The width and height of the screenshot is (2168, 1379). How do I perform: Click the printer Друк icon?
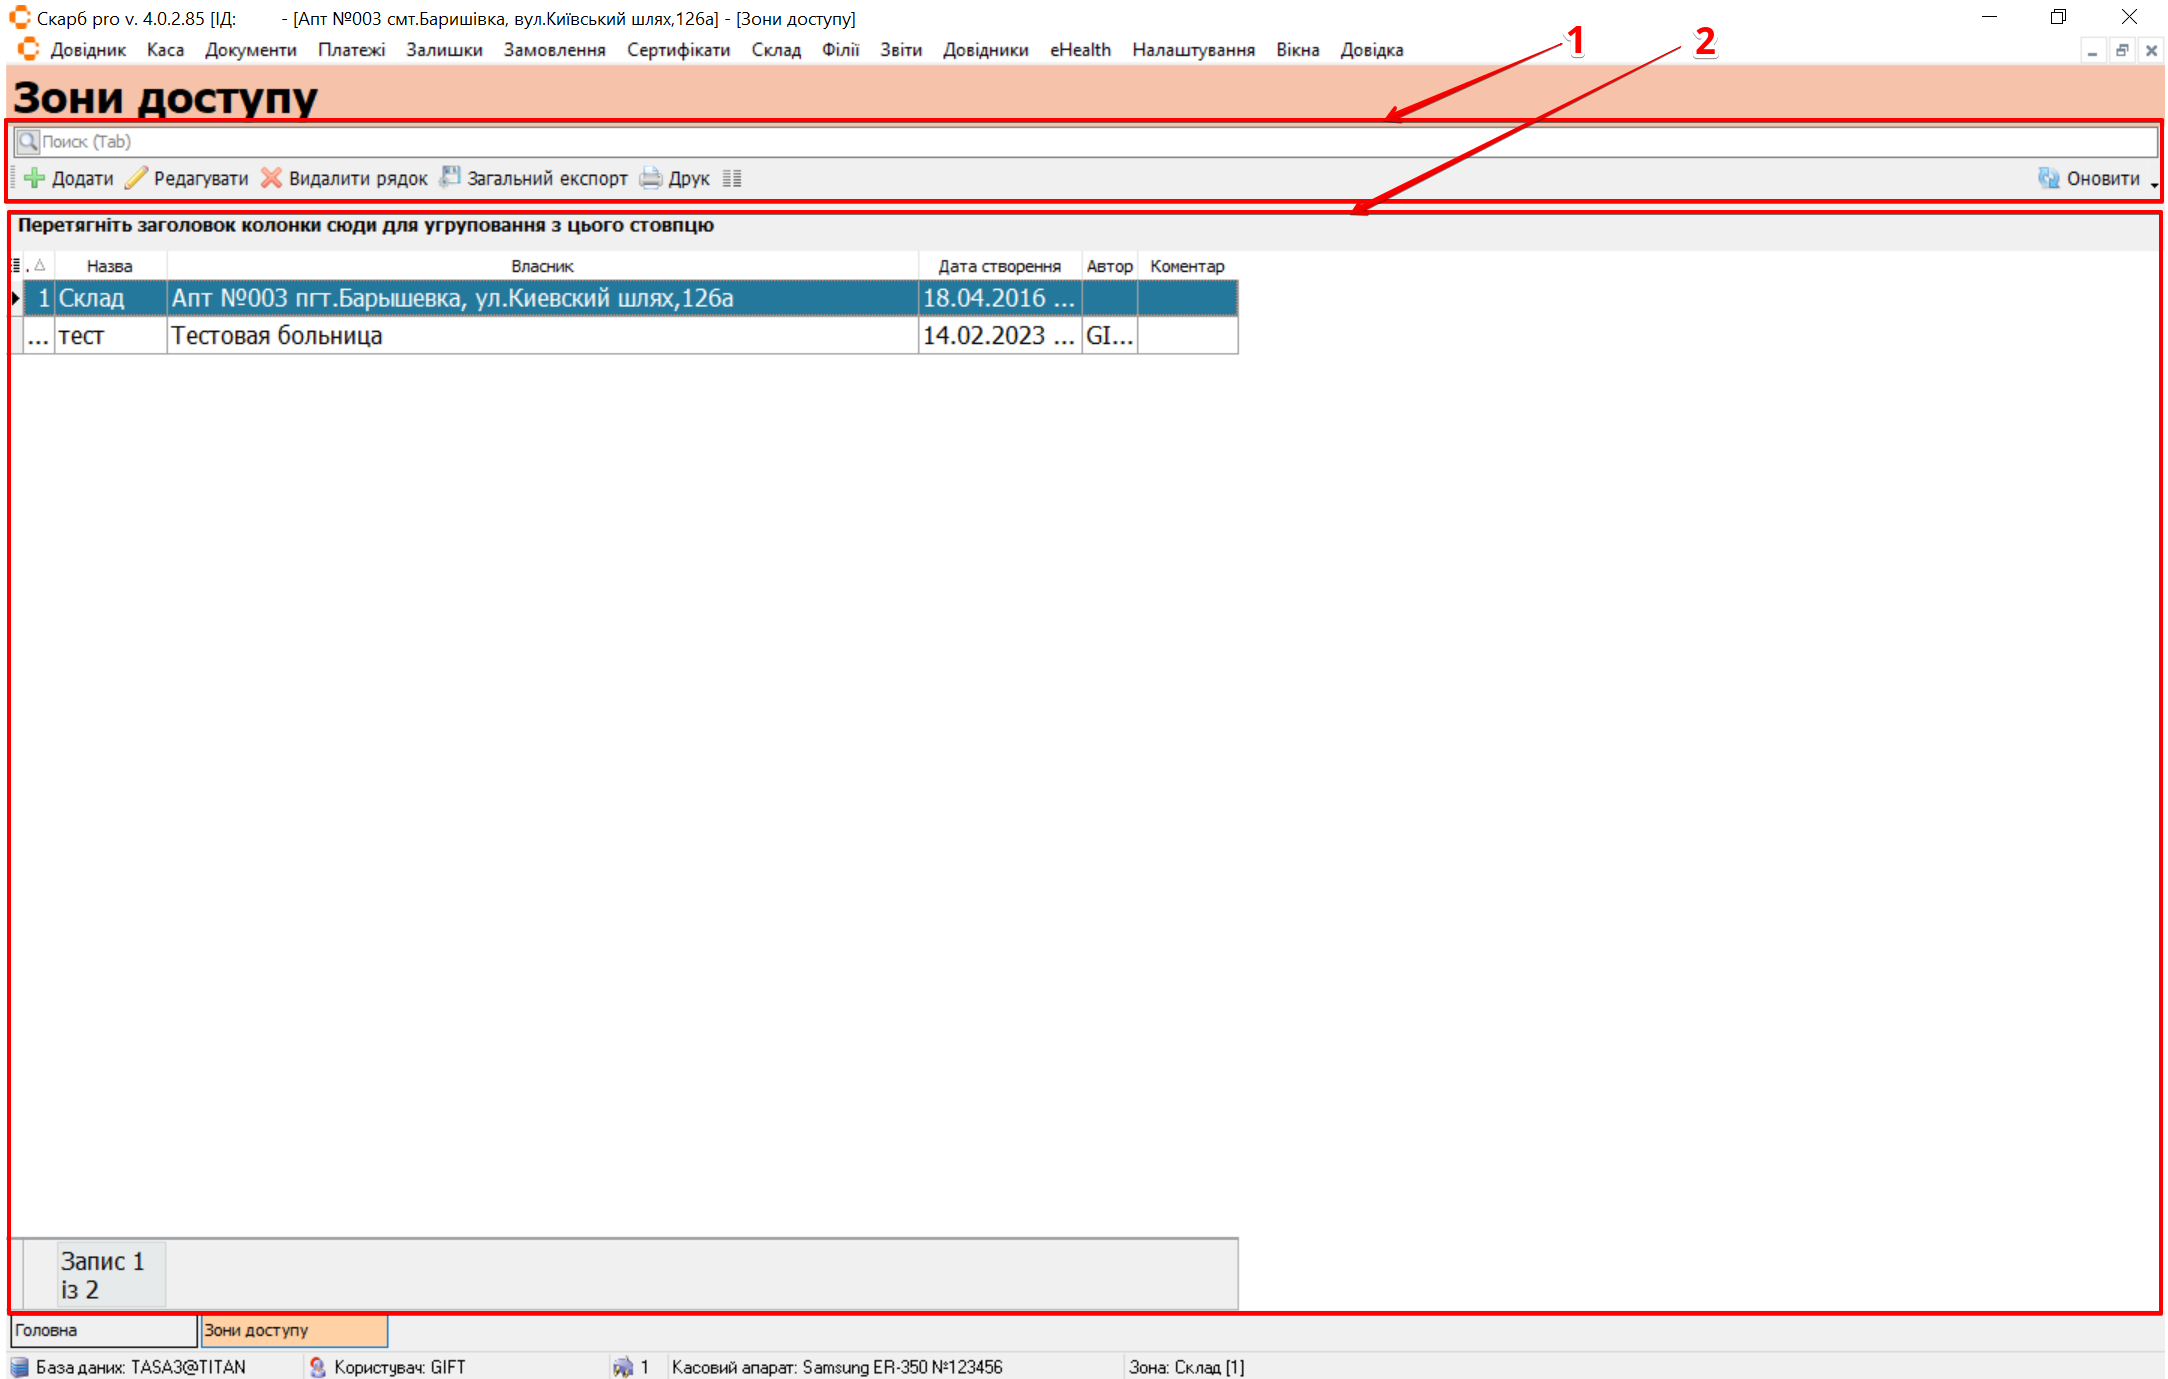[651, 179]
